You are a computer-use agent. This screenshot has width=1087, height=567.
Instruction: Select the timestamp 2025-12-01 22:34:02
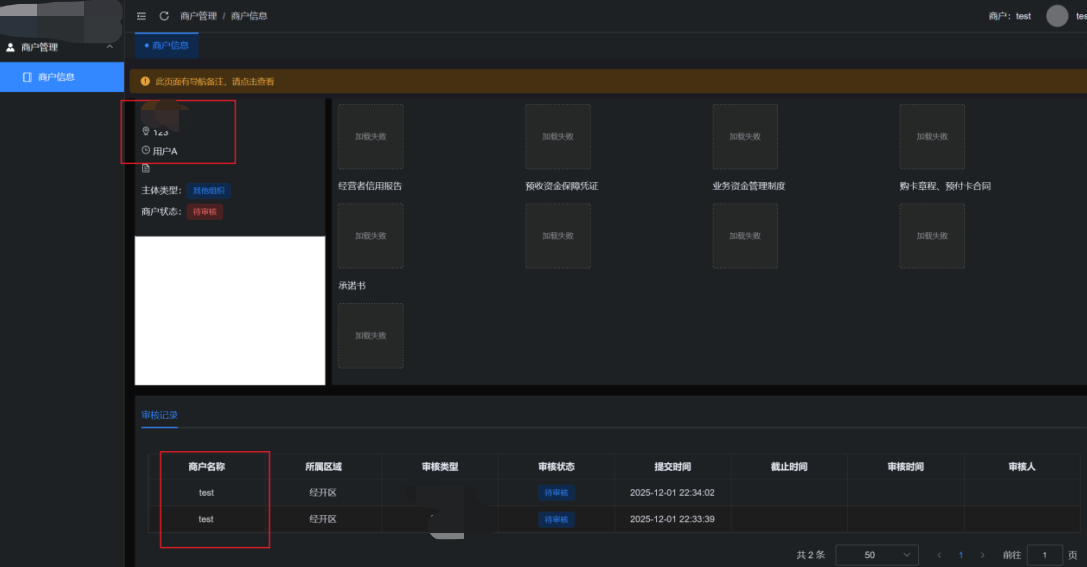click(672, 493)
